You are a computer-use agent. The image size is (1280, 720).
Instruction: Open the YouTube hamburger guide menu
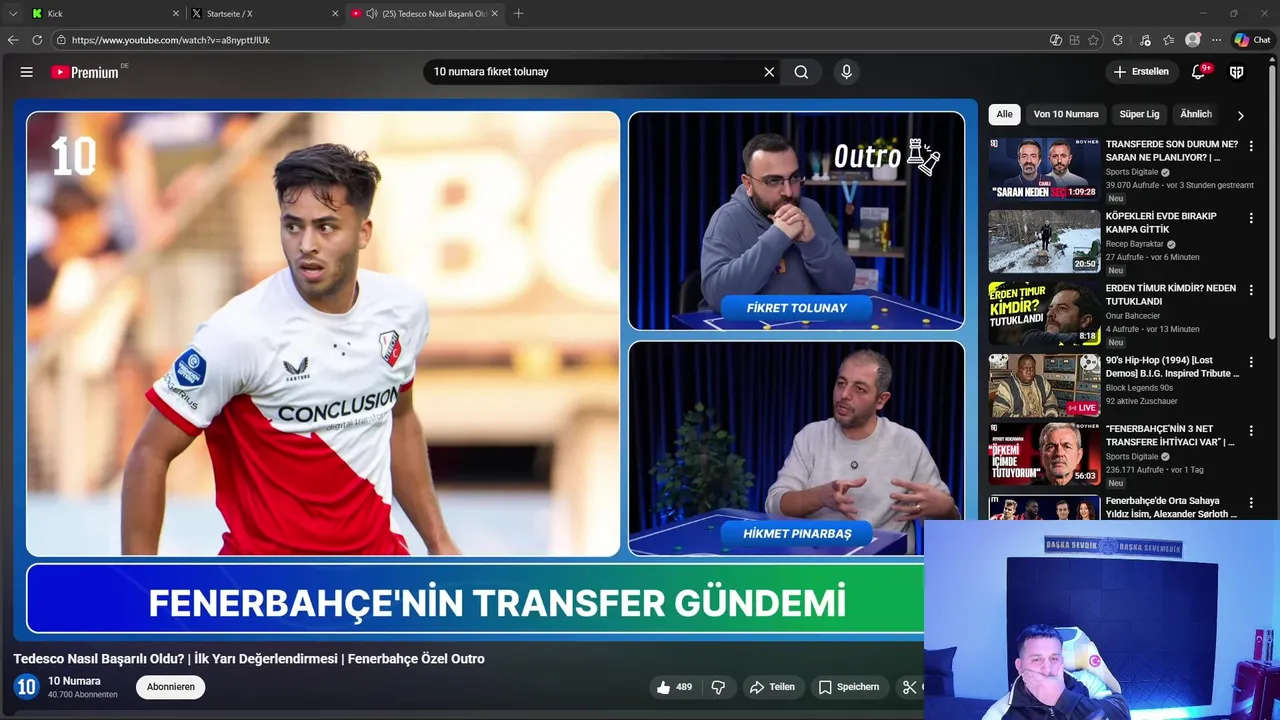(27, 72)
